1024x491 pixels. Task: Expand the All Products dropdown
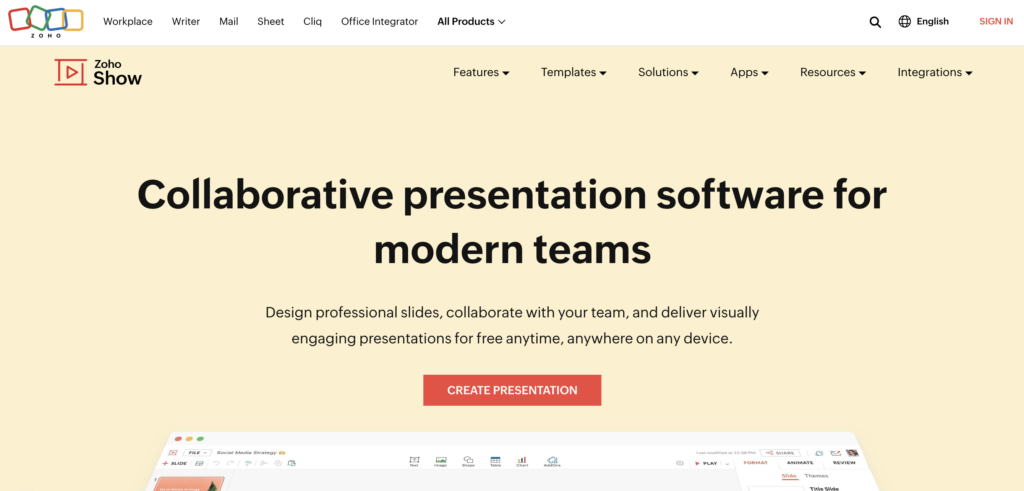click(471, 22)
